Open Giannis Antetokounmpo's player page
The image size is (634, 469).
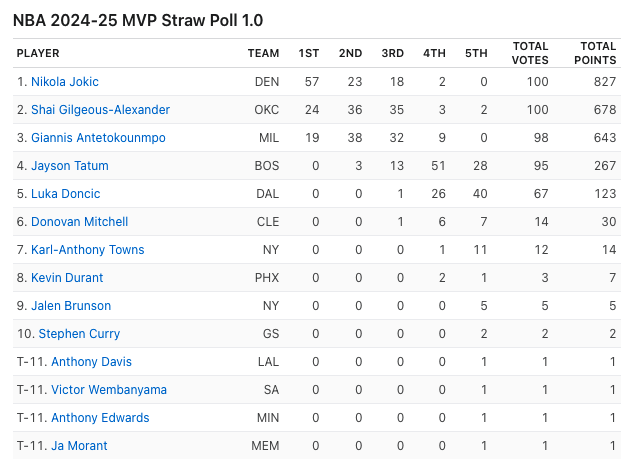click(98, 138)
